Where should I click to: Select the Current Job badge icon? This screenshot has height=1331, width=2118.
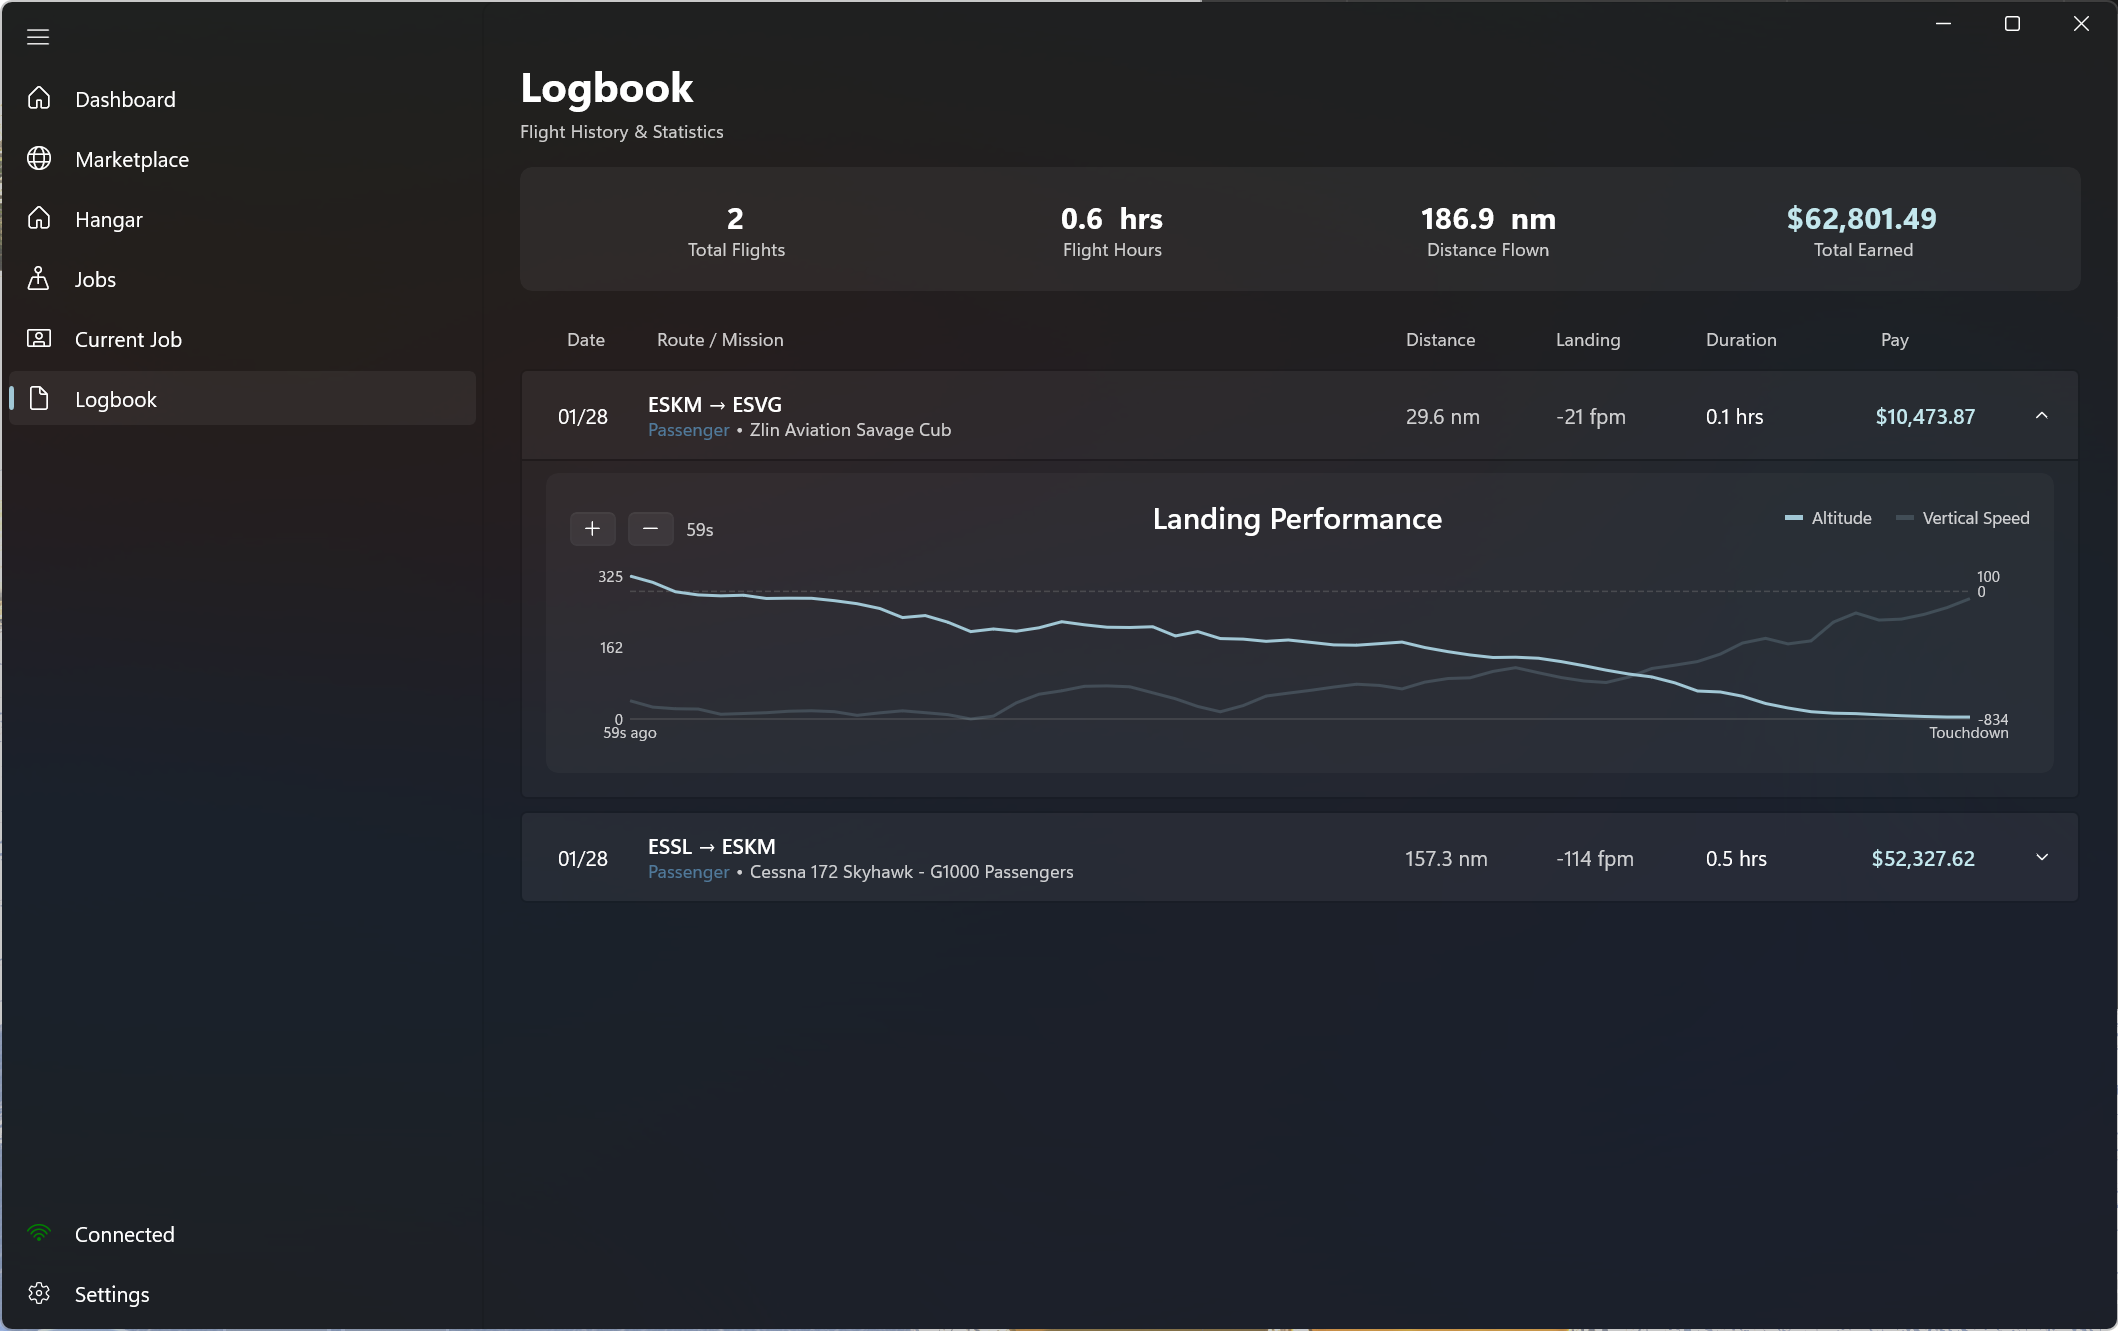39,338
